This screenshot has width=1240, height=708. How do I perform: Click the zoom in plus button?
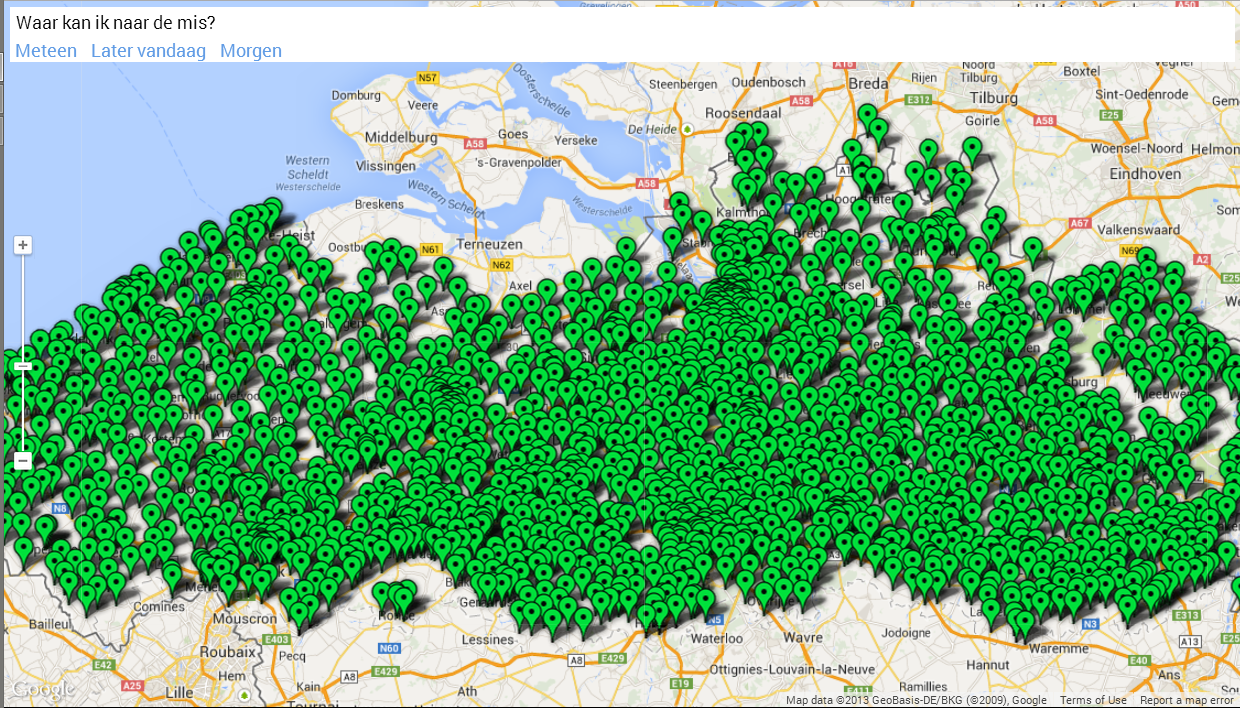[x=23, y=245]
